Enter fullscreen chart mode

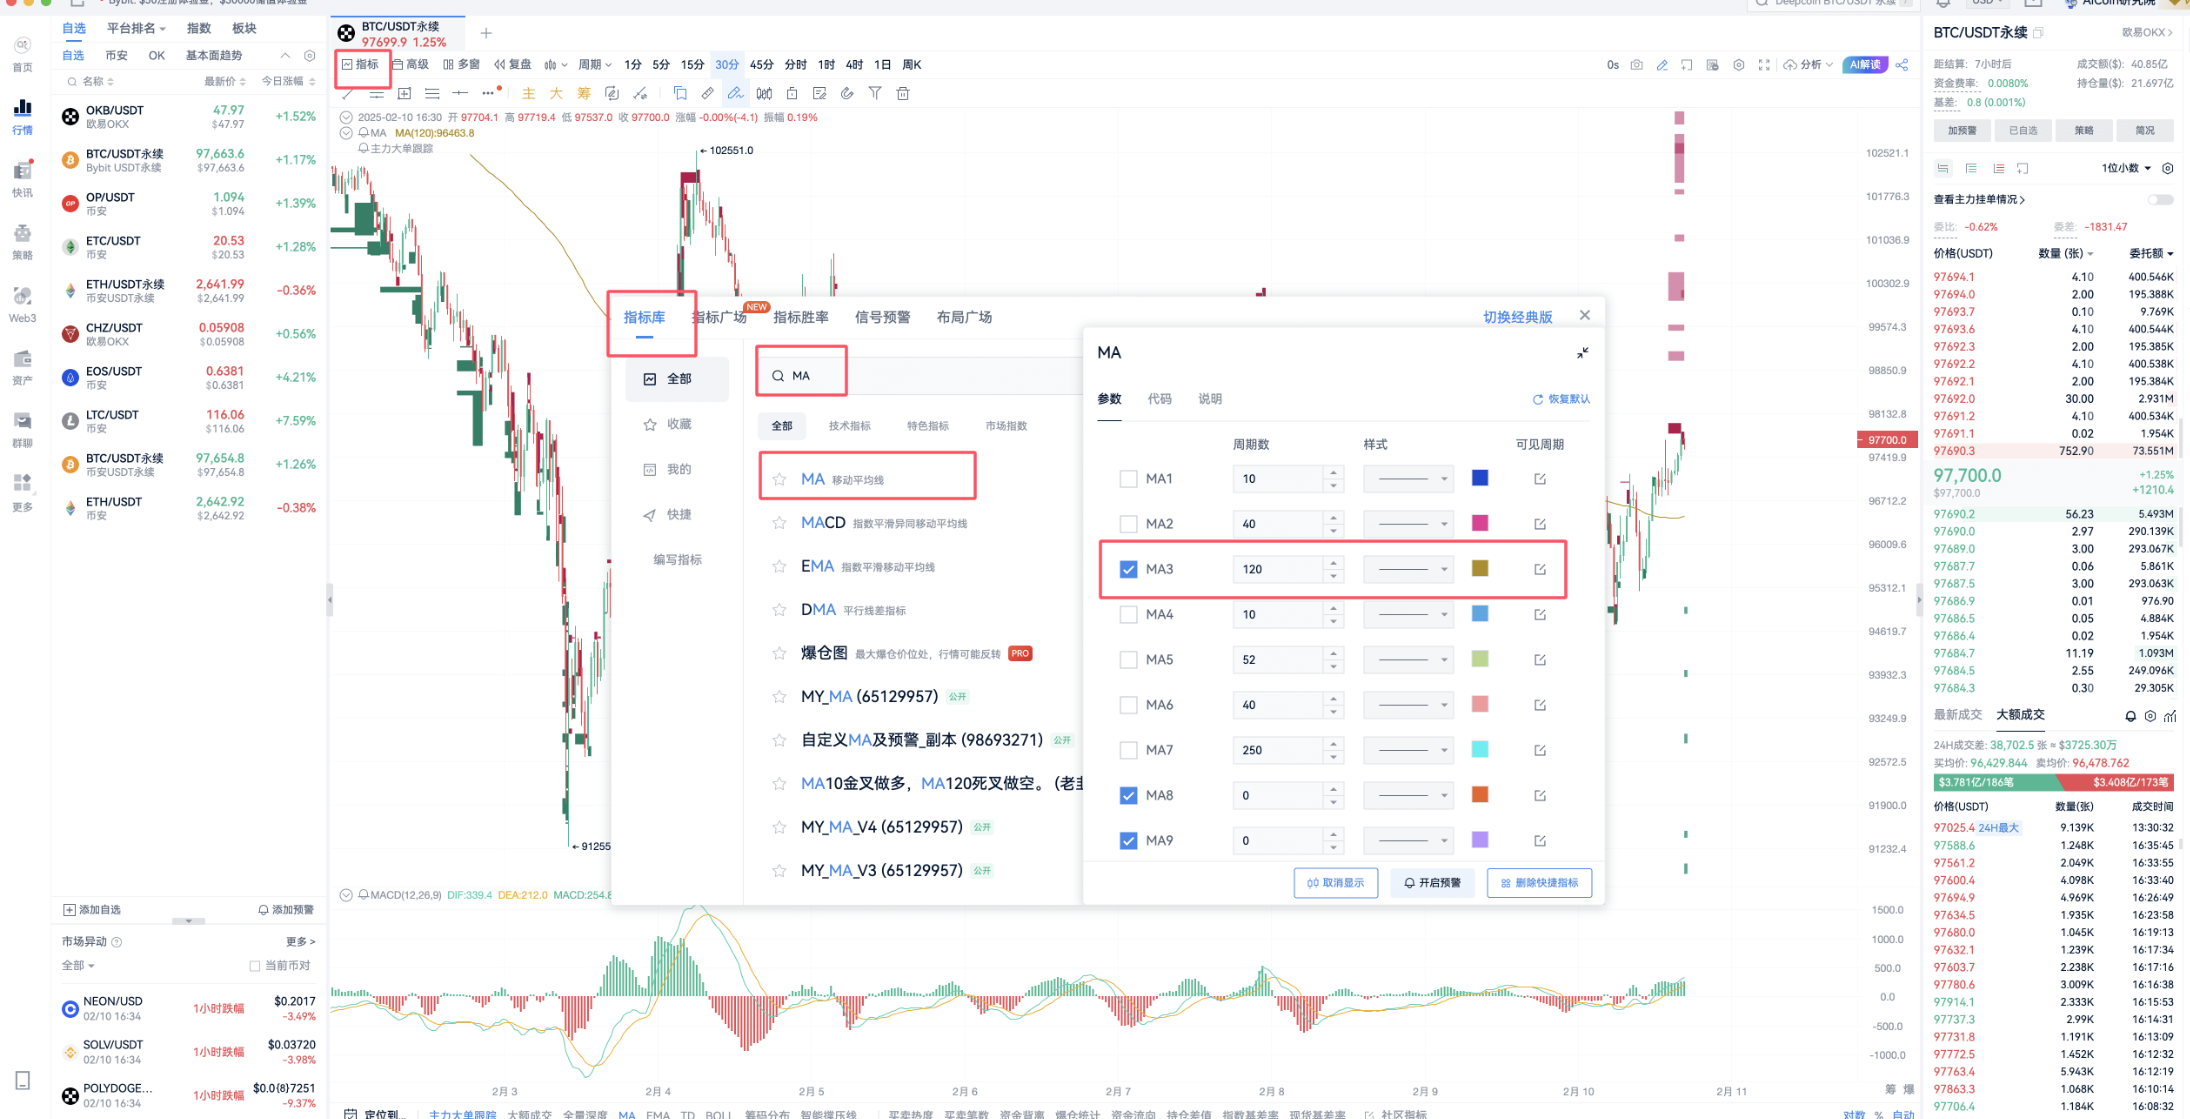(1764, 65)
